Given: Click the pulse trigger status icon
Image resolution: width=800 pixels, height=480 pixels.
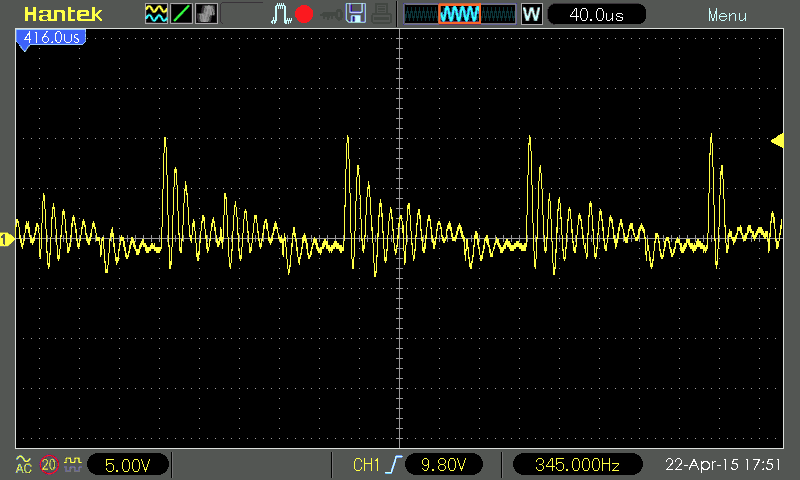Looking at the screenshot, I should (281, 14).
